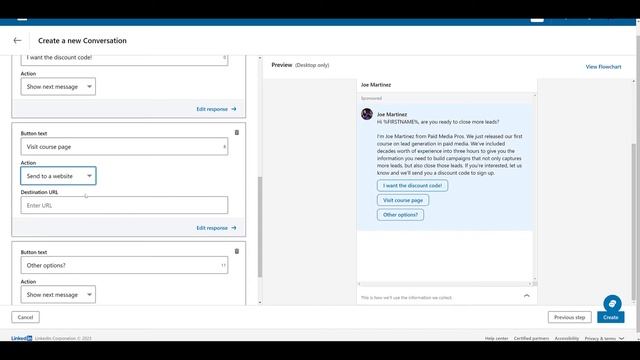640x360 pixels.
Task: Click the LinkedIn logo in the footer
Action: coord(21,338)
